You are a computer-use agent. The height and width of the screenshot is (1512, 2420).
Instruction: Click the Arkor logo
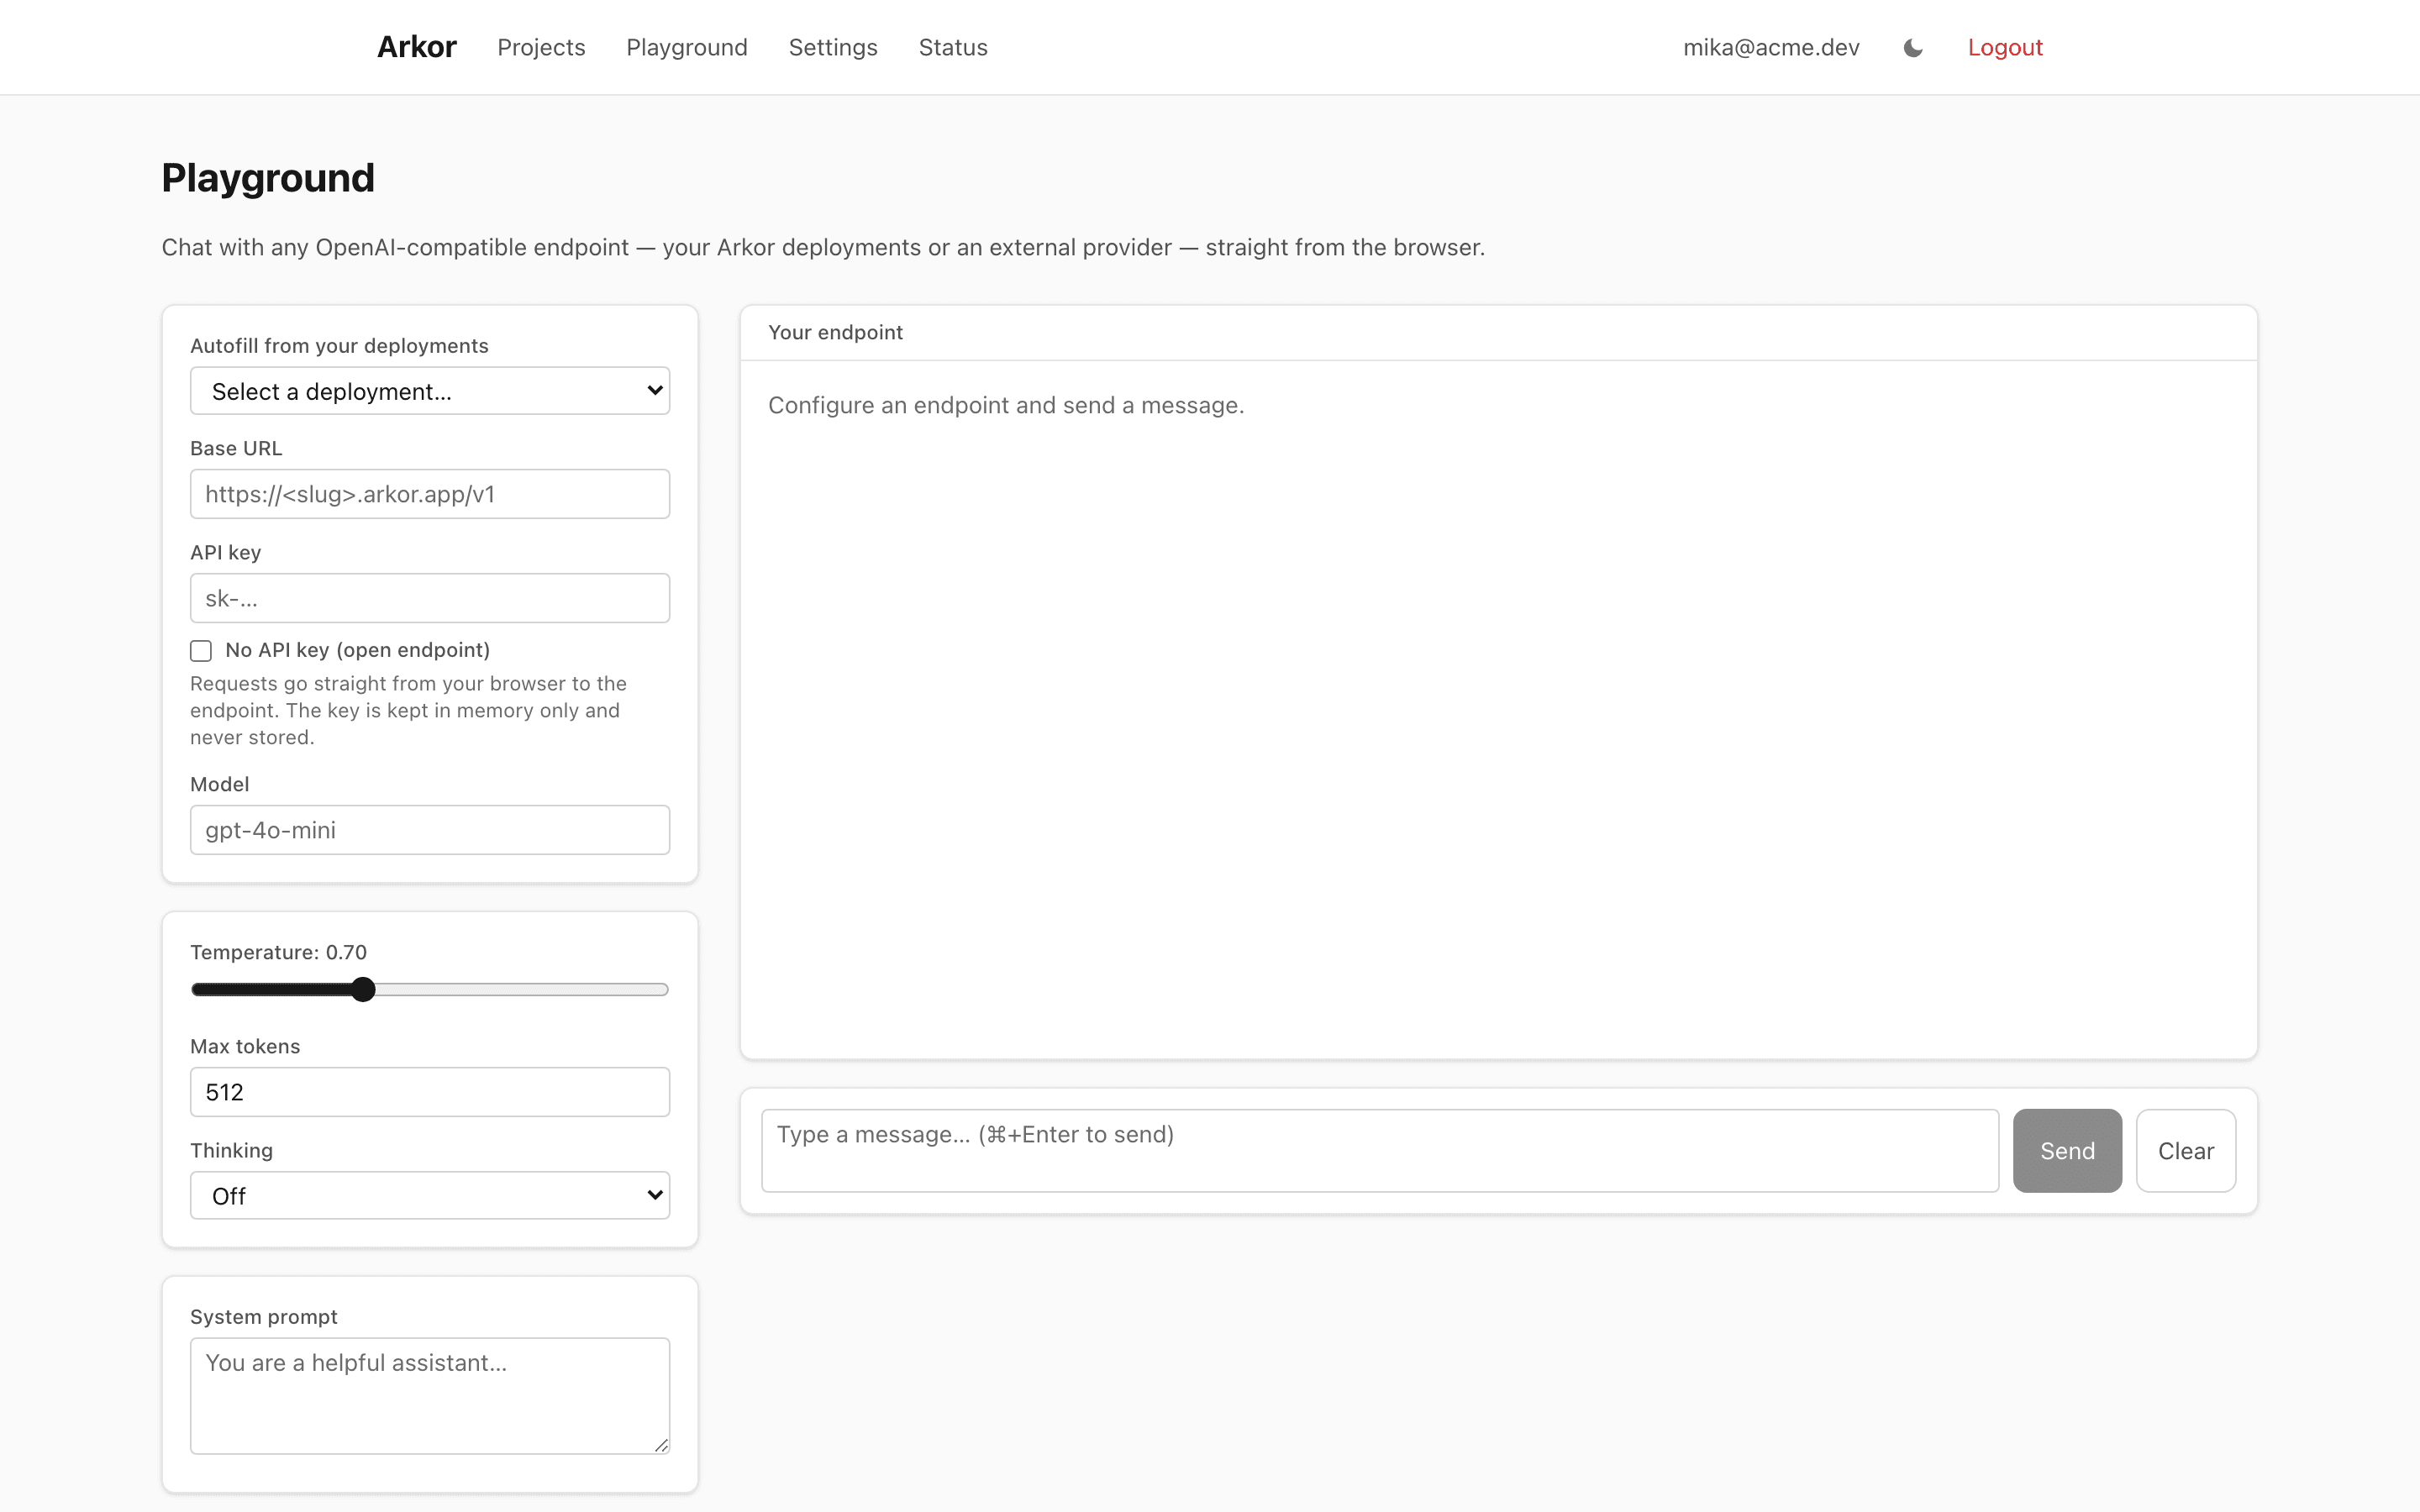pos(416,47)
